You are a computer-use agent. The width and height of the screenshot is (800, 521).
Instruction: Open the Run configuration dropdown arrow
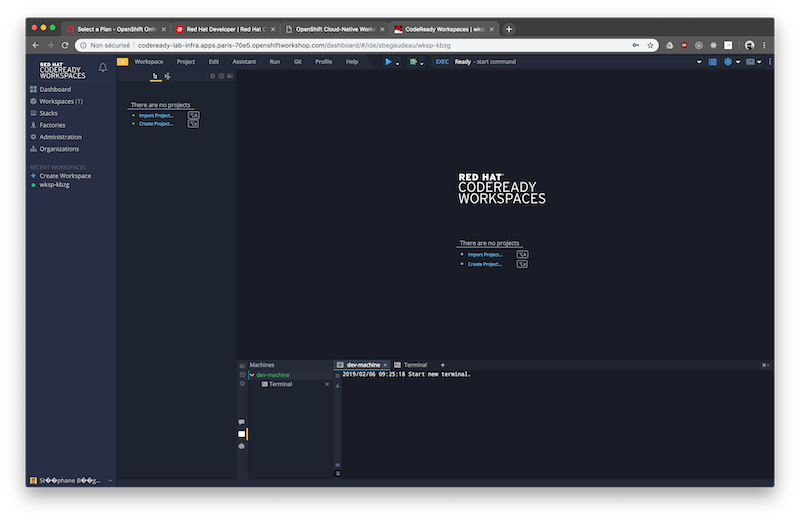[397, 63]
